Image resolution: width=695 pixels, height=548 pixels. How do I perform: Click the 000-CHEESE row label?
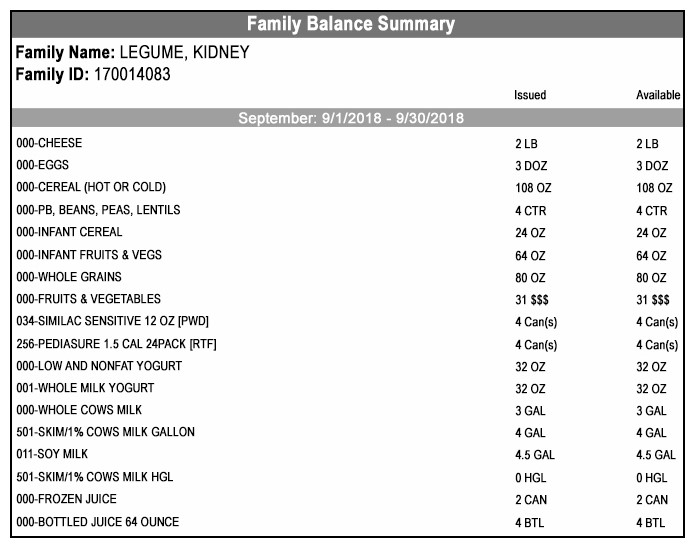point(49,144)
